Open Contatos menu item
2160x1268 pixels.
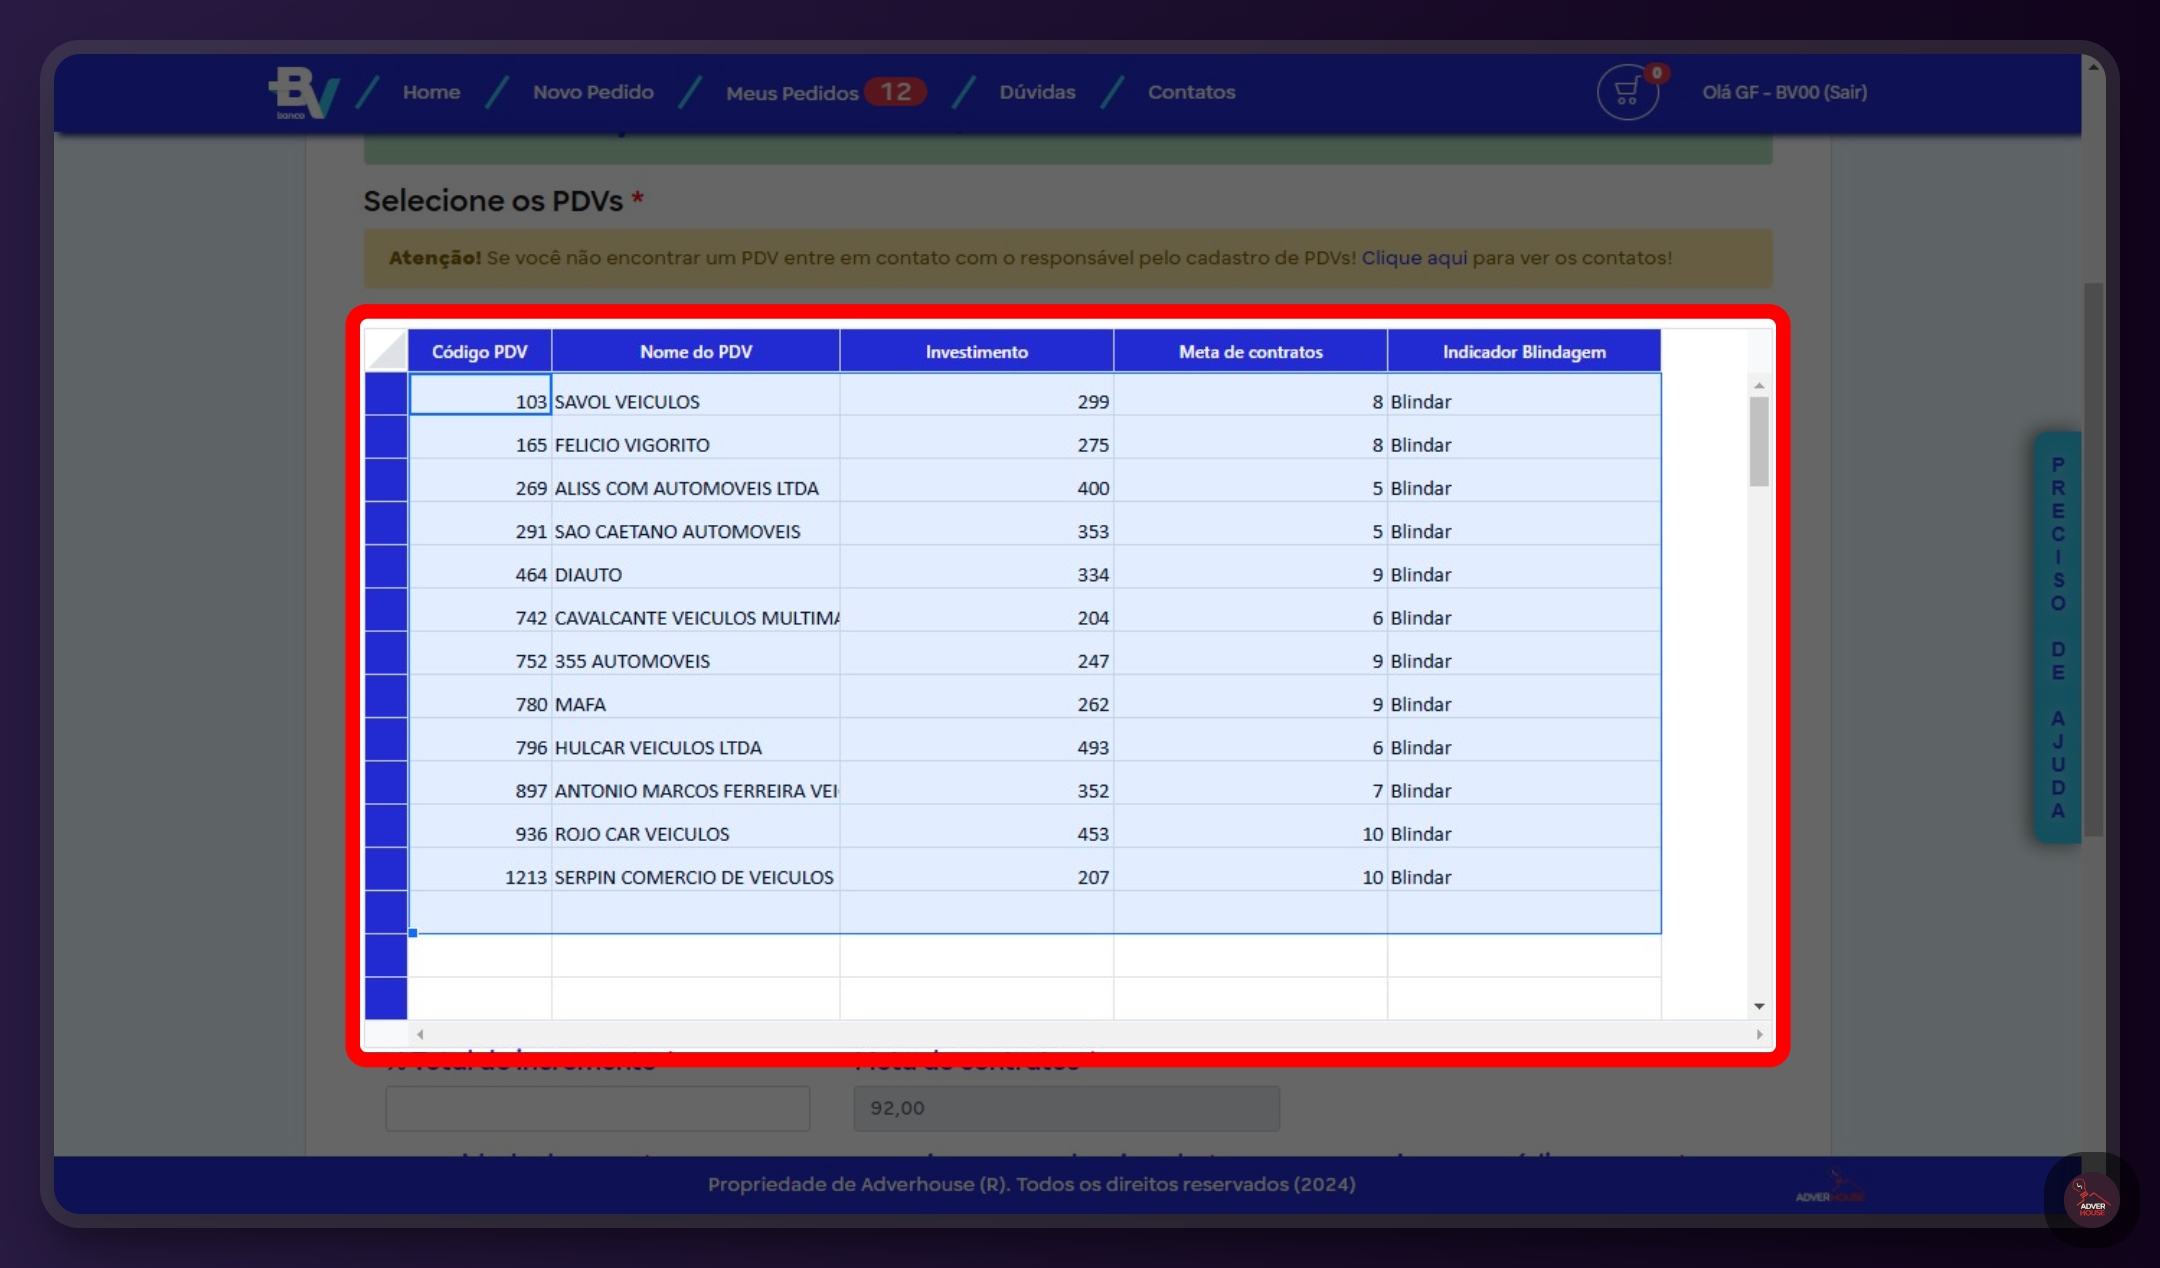(1191, 92)
